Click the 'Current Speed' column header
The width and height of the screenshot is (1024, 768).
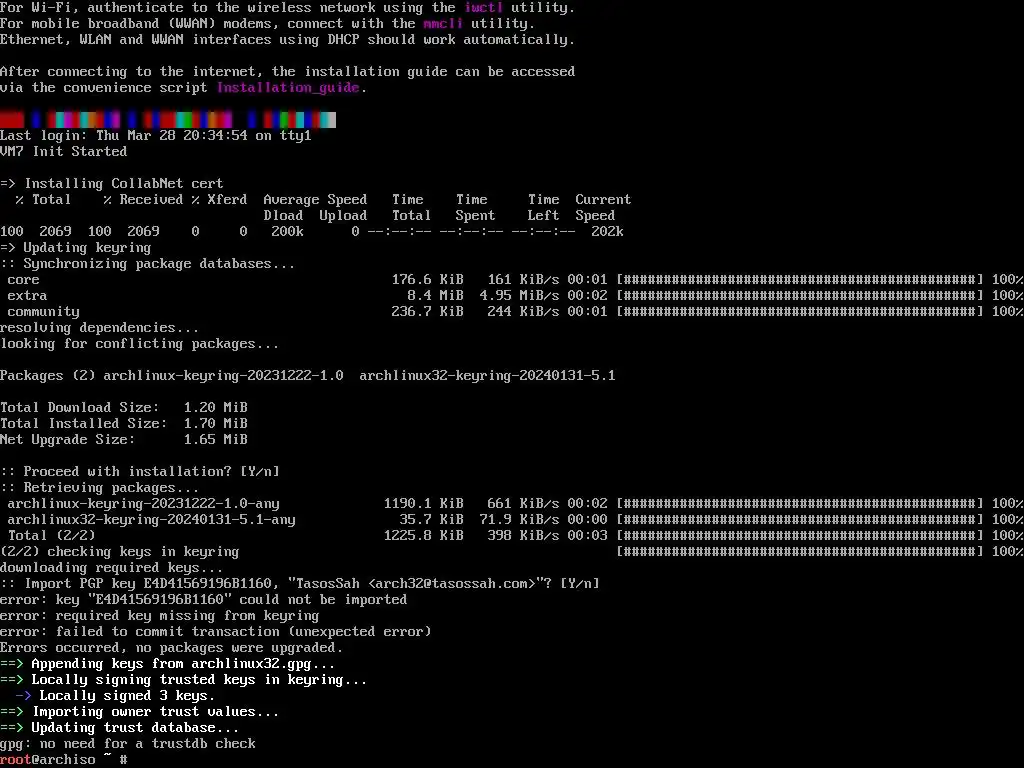point(603,208)
